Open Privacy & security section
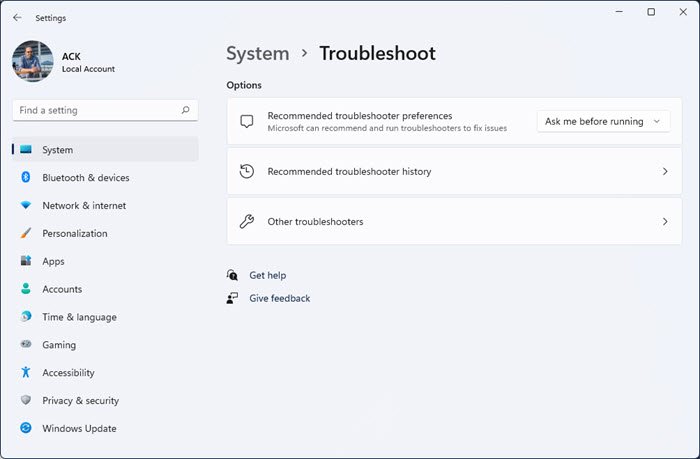This screenshot has height=459, width=700. click(x=80, y=401)
